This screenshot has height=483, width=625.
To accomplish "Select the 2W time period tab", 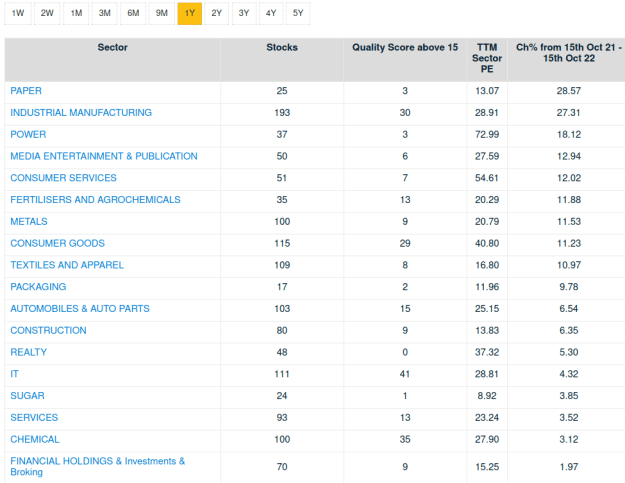I will tap(47, 13).
